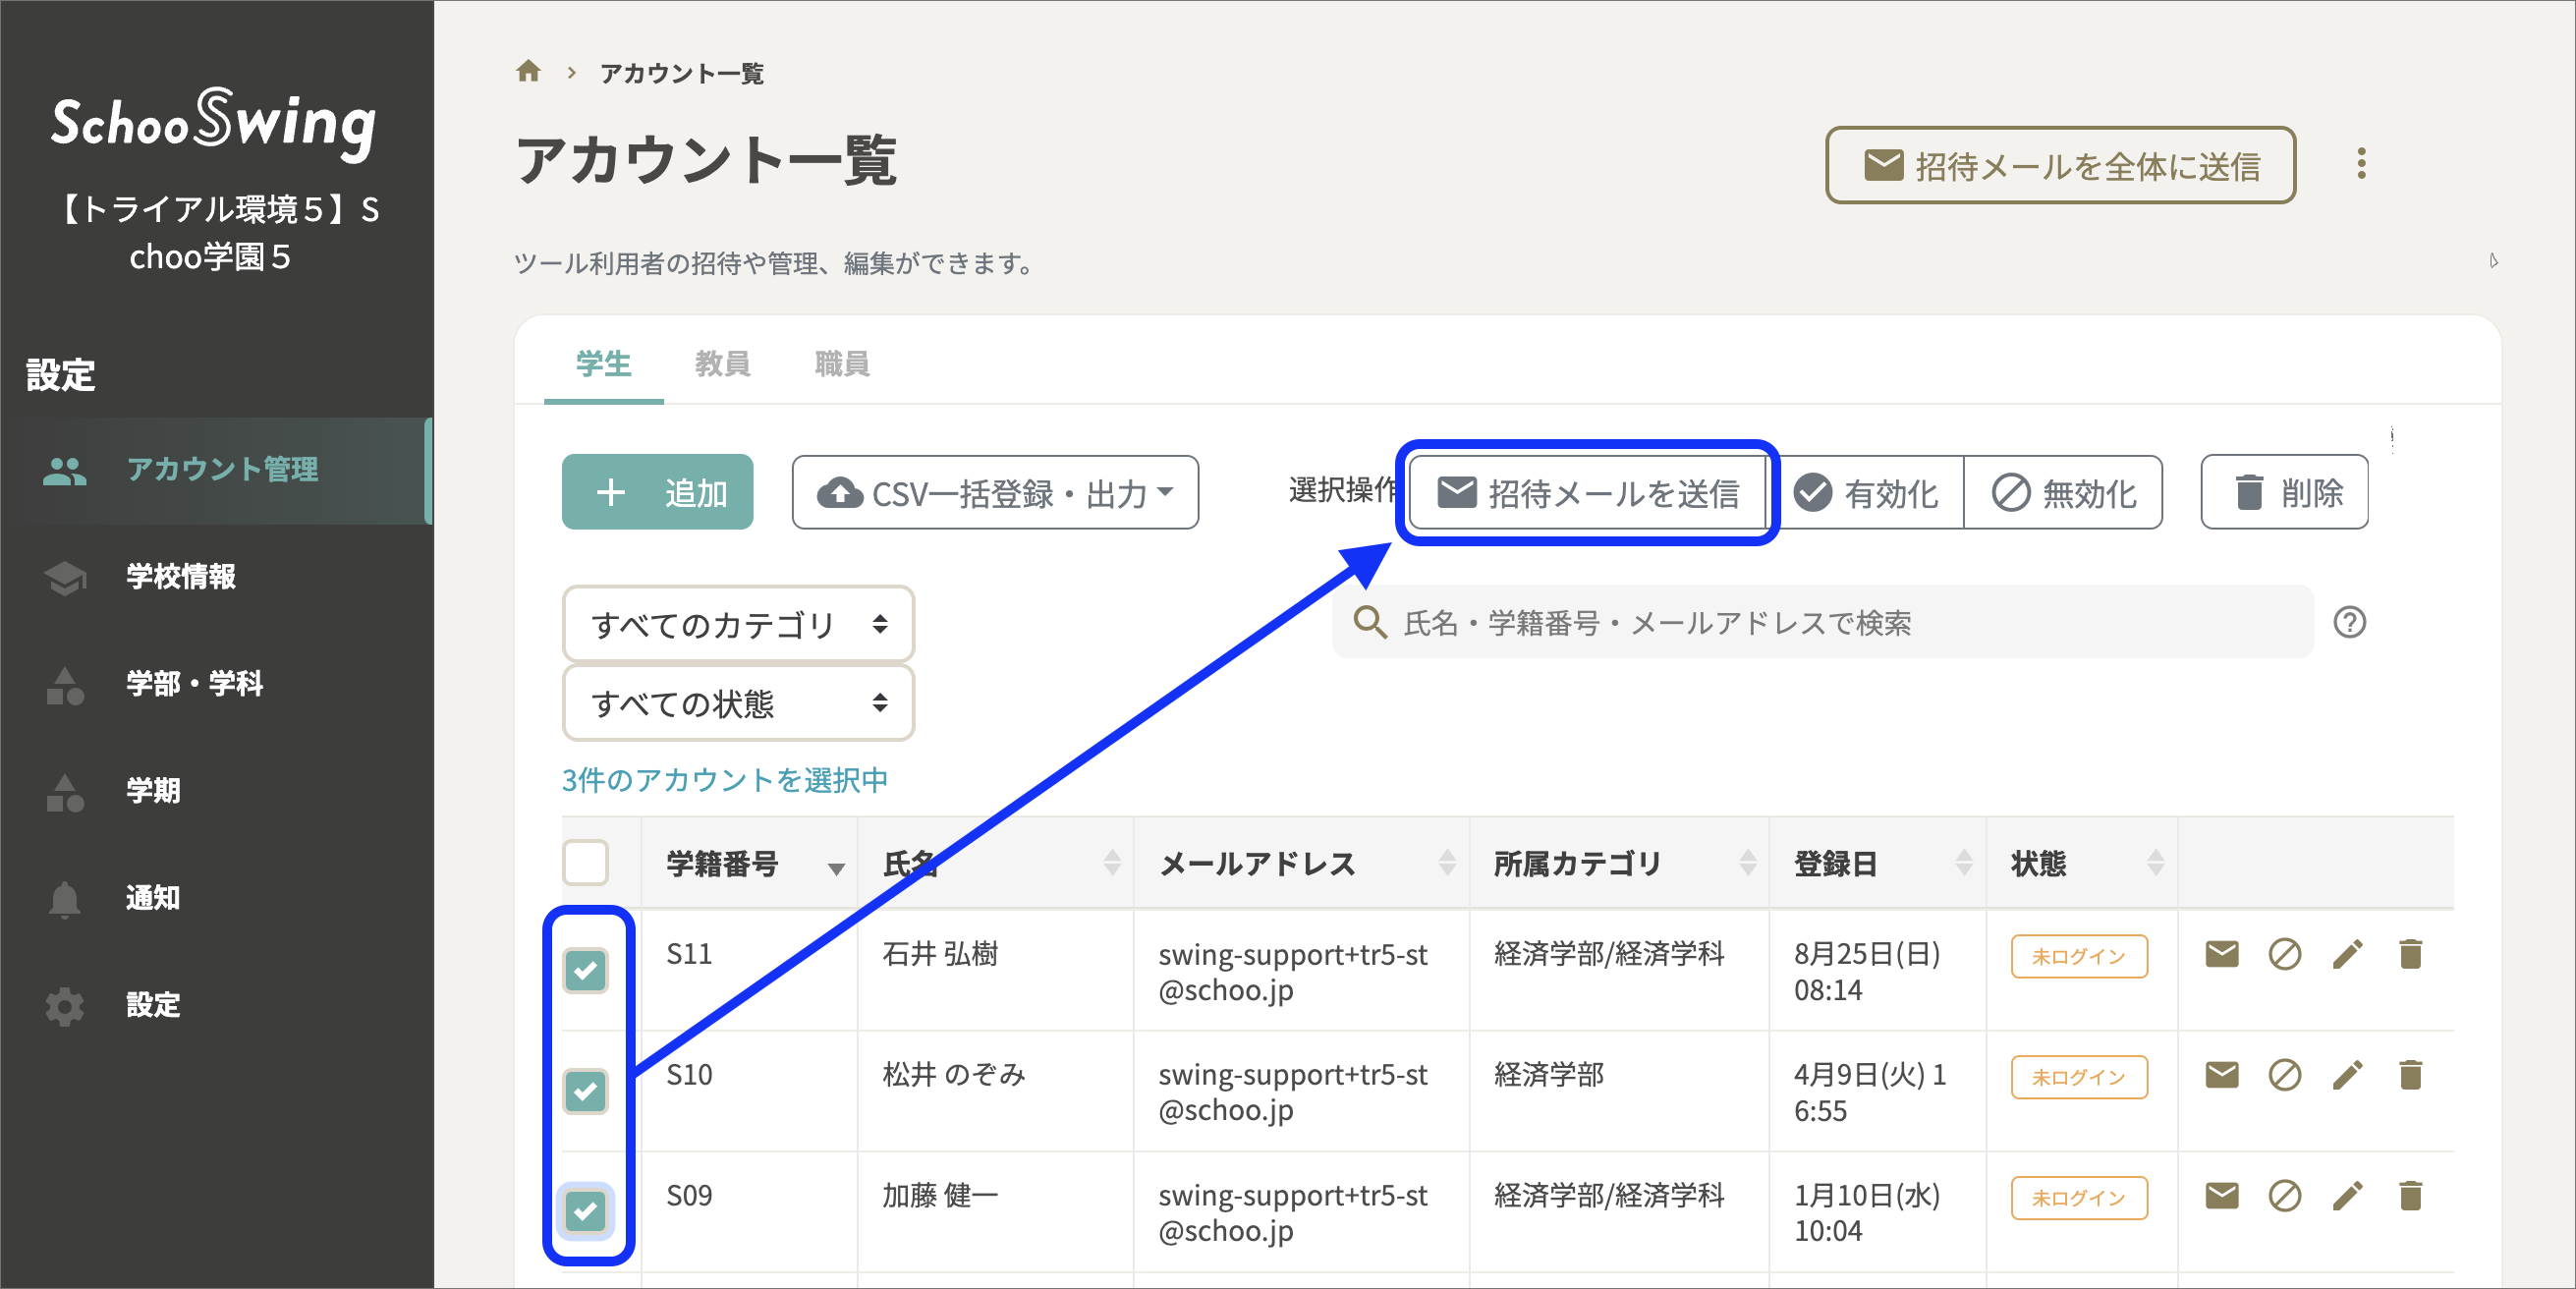
Task: Open 学校情報 from the sidebar
Action: point(181,577)
